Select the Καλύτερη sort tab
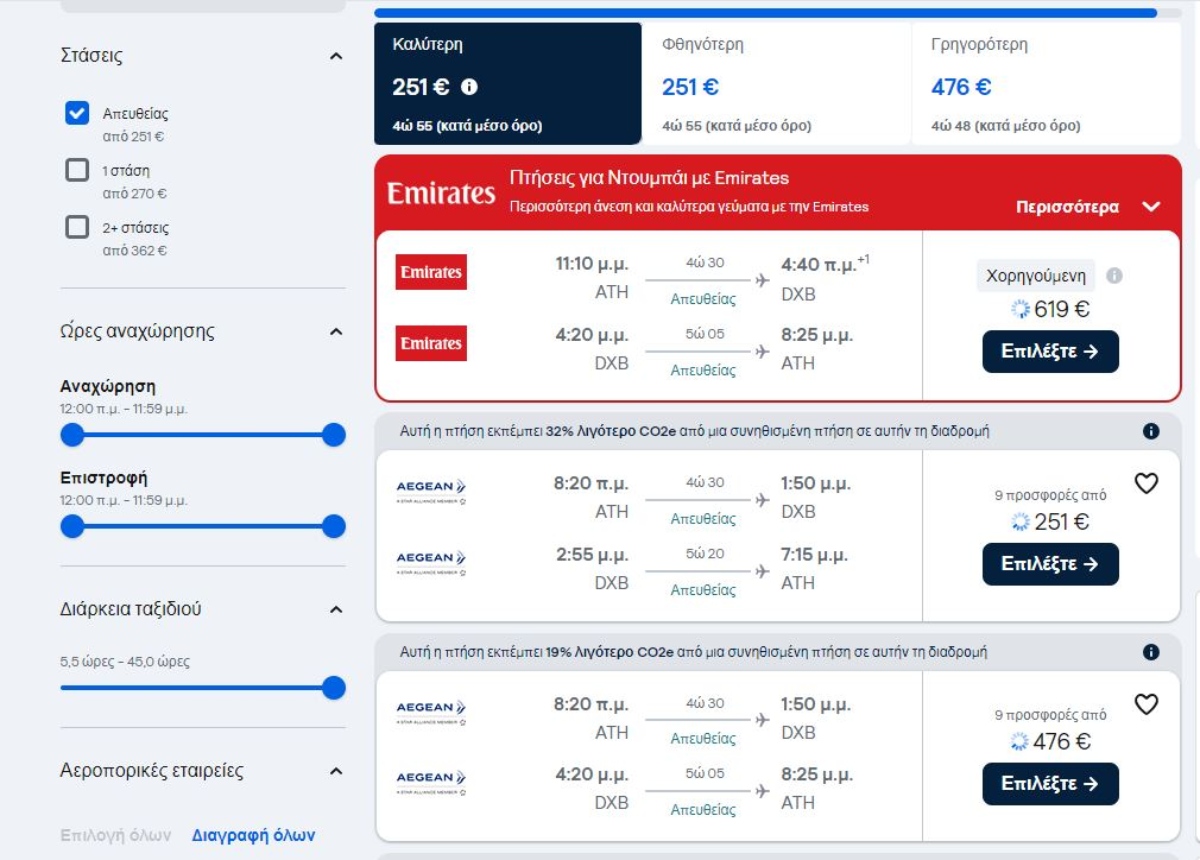 pyautogui.click(x=508, y=84)
